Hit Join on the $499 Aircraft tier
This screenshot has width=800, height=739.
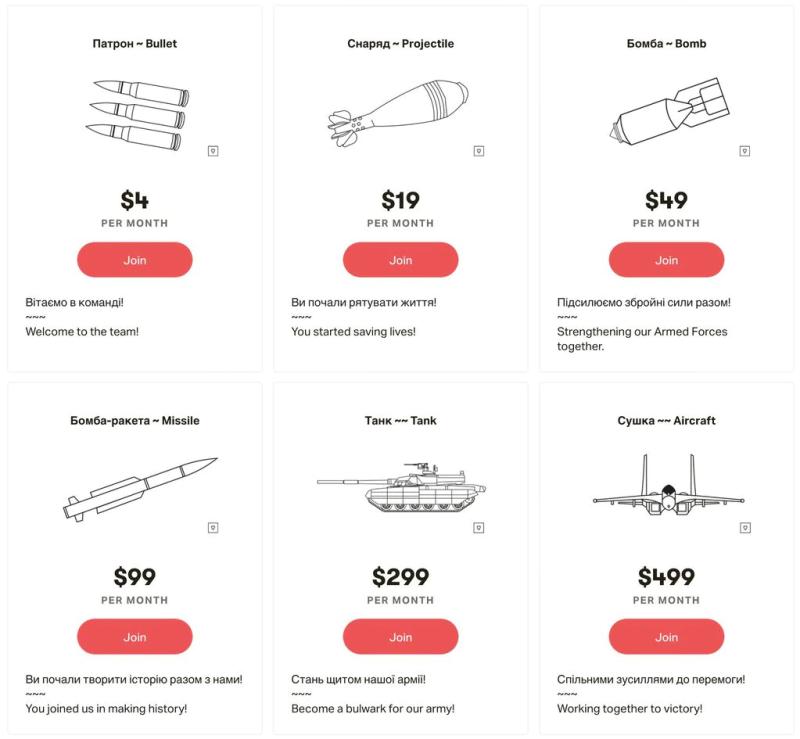(x=667, y=637)
